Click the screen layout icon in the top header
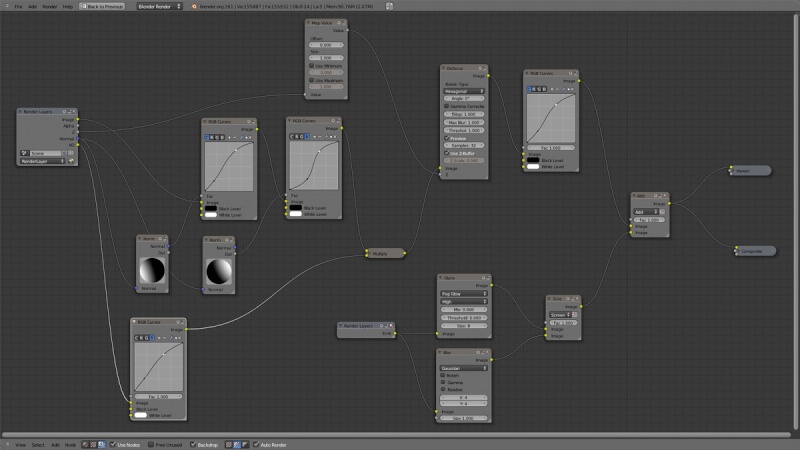The width and height of the screenshot is (800, 450). coord(389,7)
